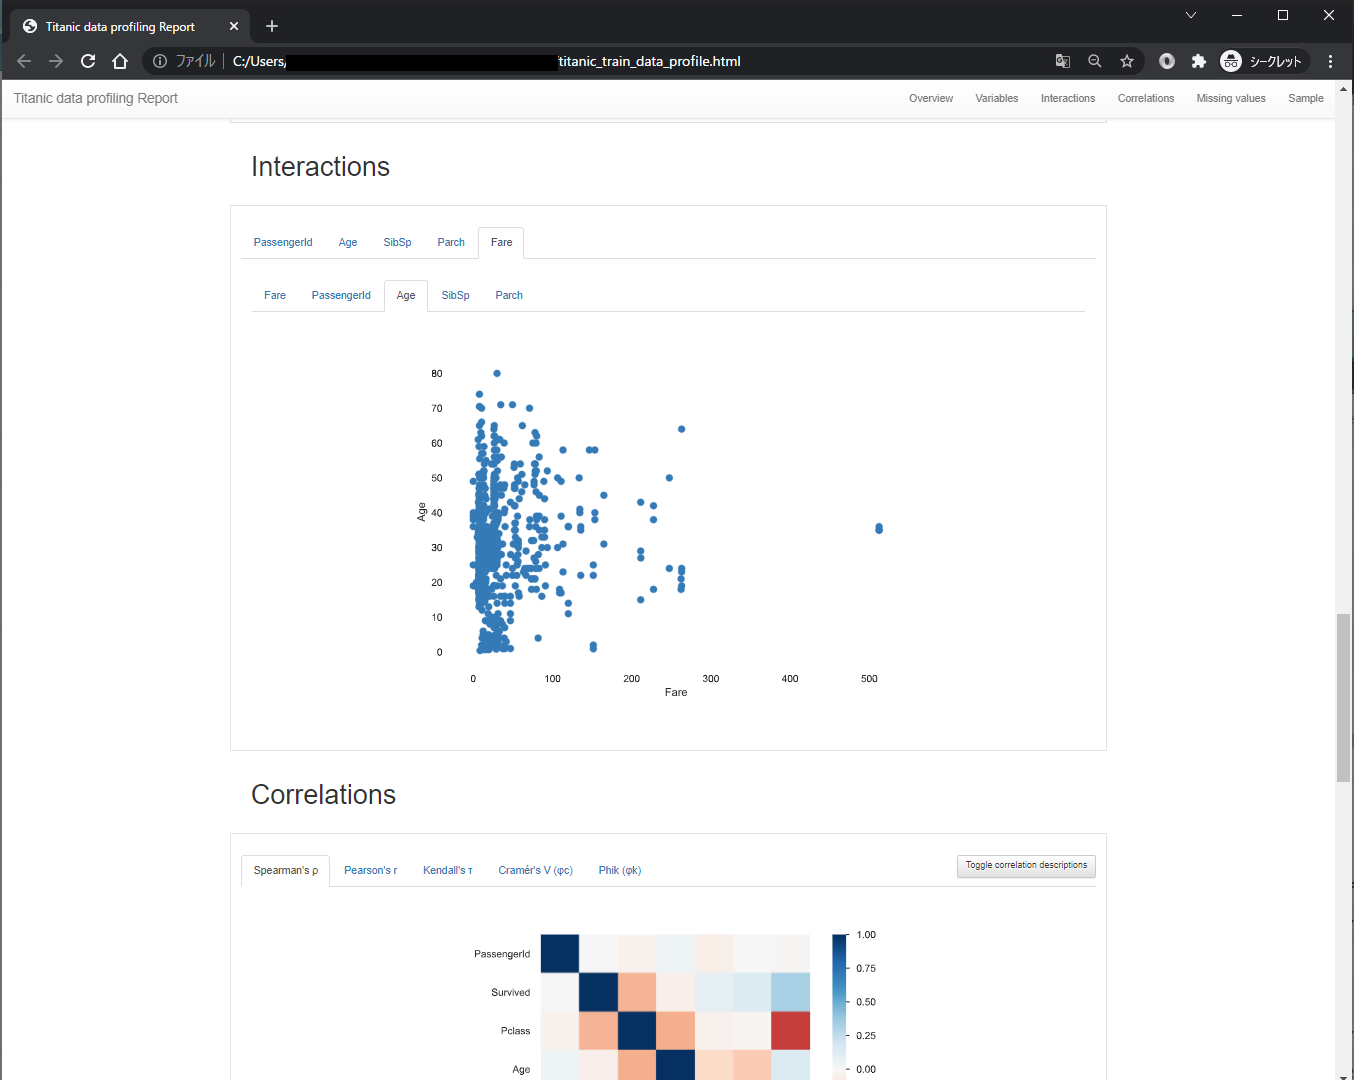Open the incognito profile button

click(1264, 61)
